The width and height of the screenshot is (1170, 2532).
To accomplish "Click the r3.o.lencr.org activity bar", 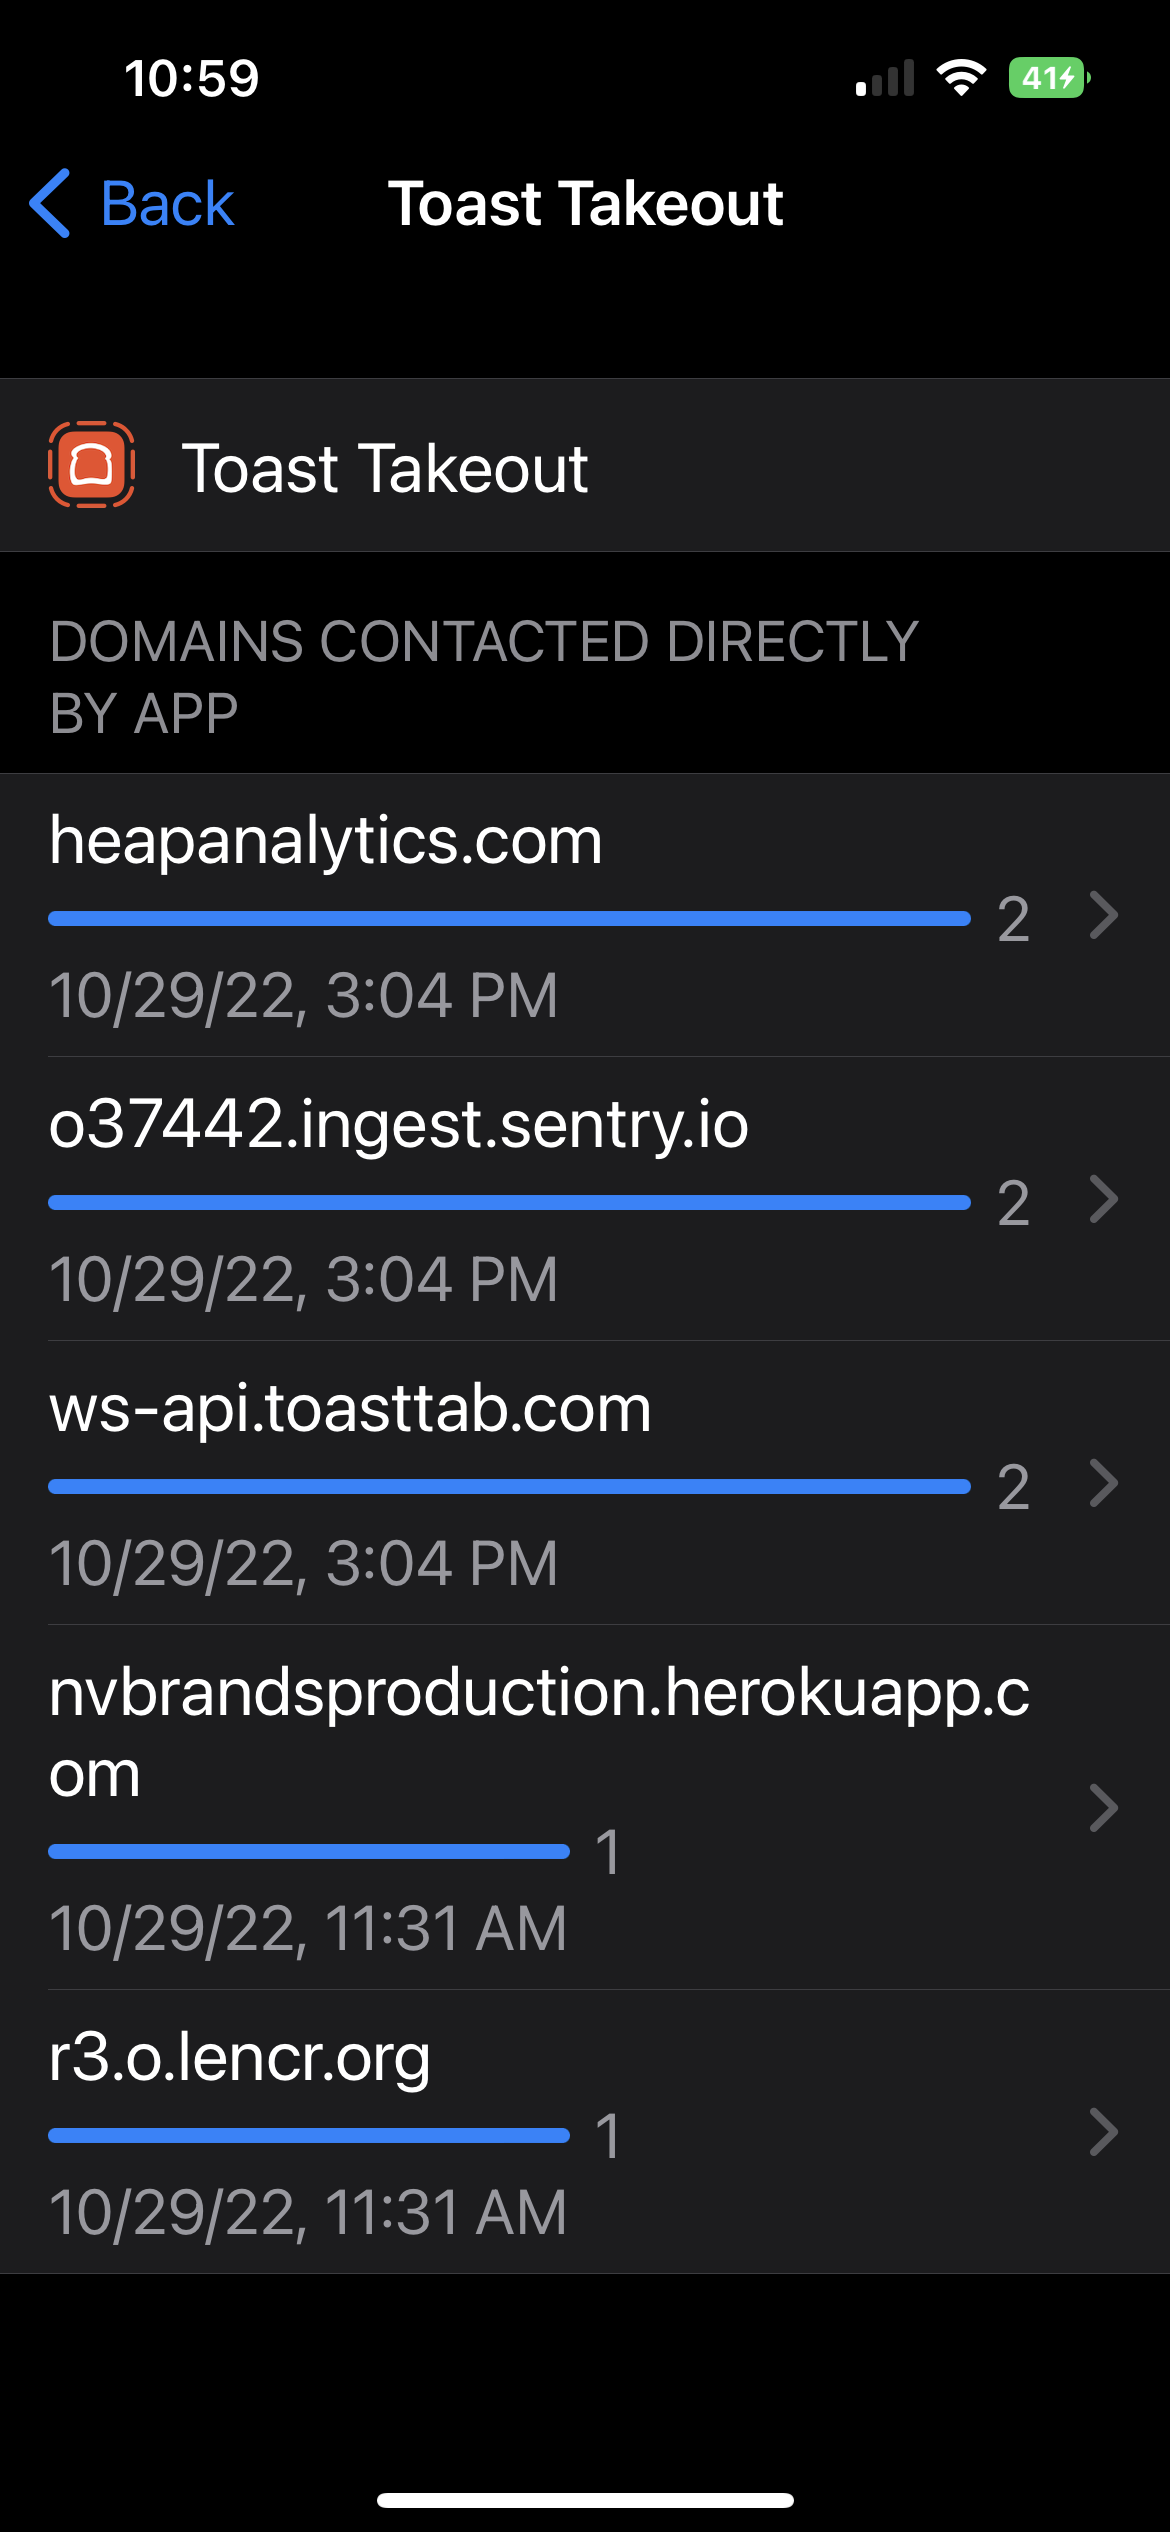I will pos(309,2135).
